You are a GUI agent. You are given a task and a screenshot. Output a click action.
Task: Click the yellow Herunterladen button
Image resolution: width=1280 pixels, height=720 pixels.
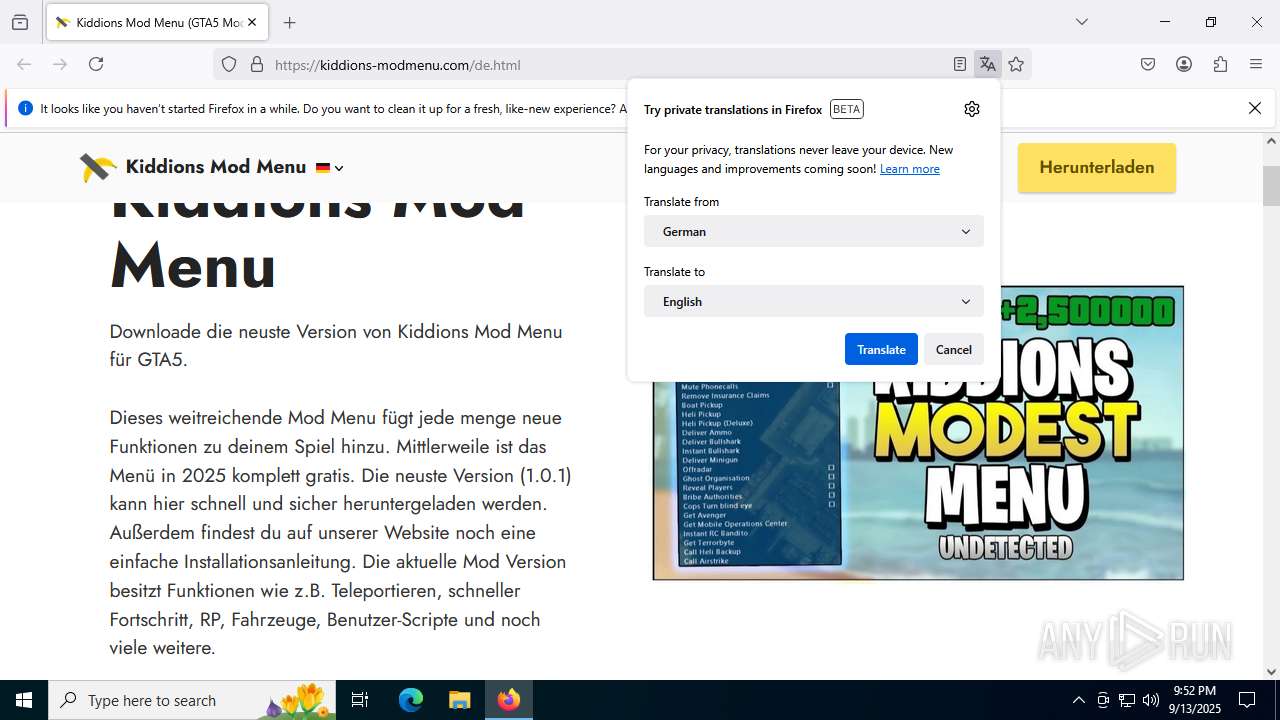pos(1097,168)
